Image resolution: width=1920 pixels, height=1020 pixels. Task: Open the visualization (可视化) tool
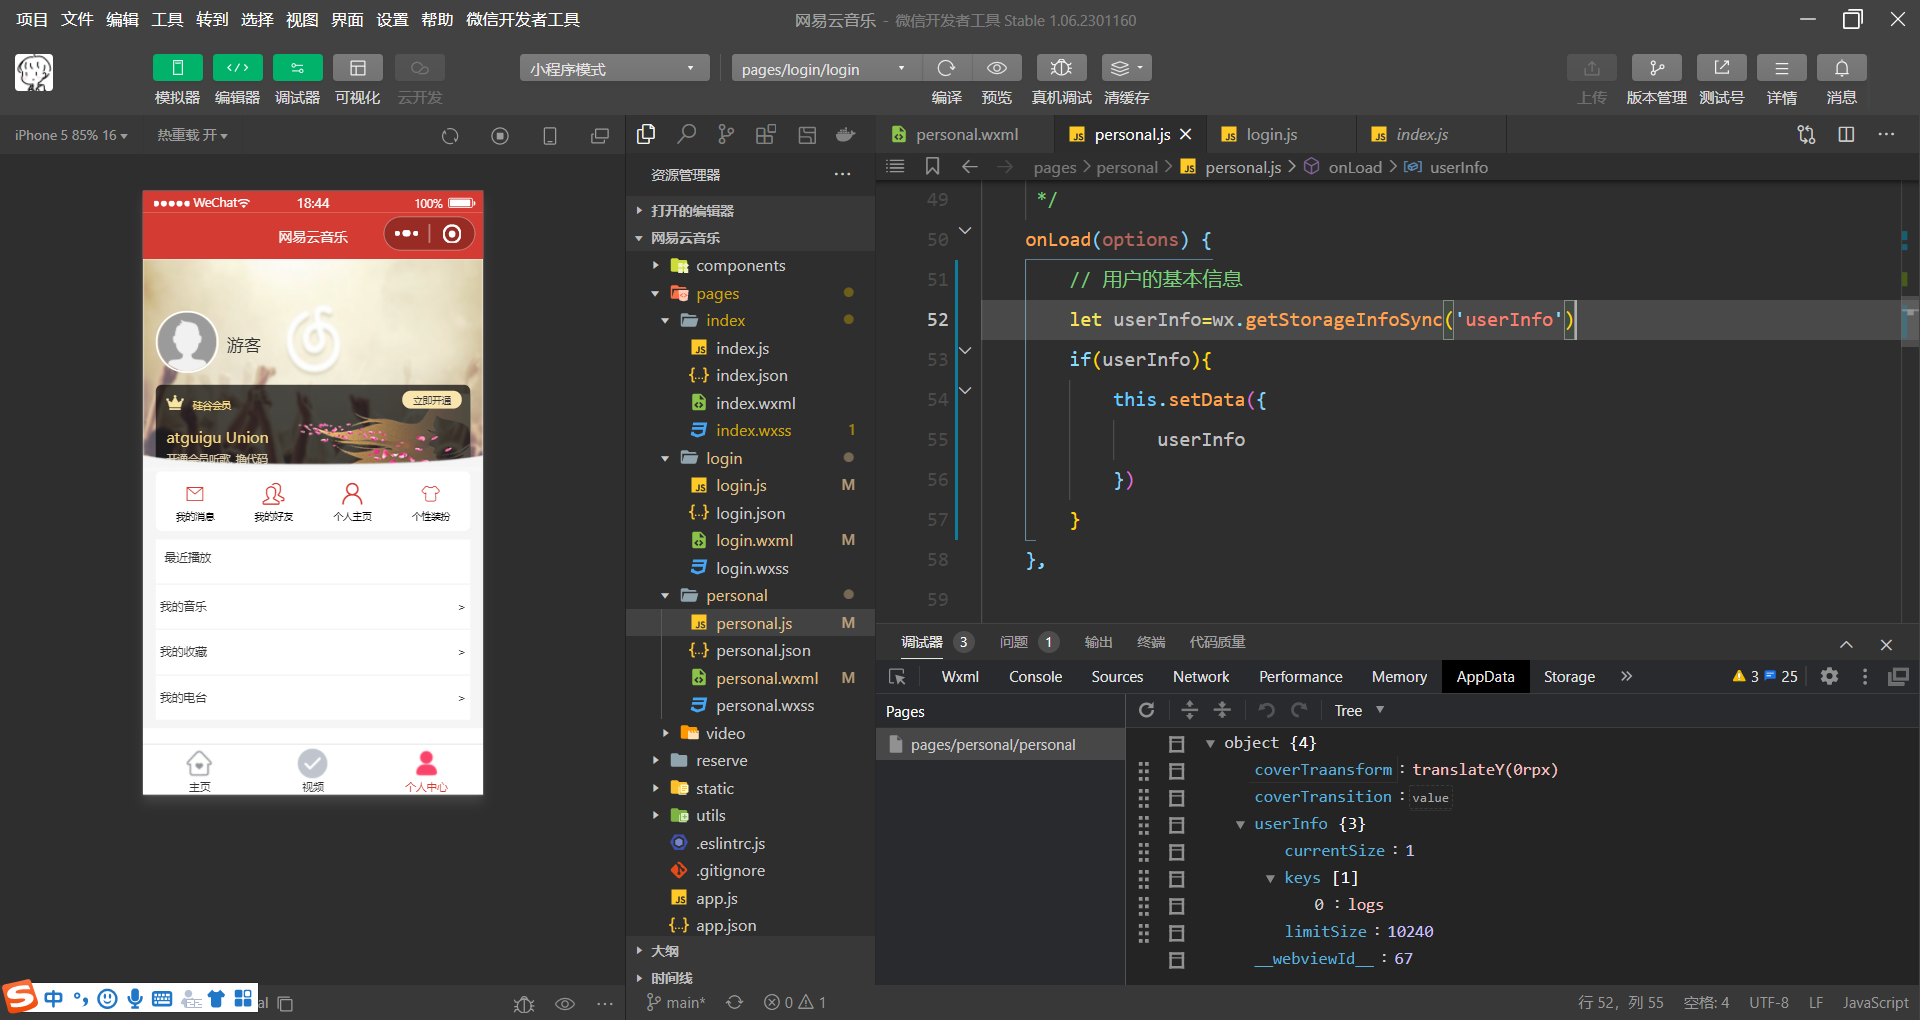tap(358, 68)
